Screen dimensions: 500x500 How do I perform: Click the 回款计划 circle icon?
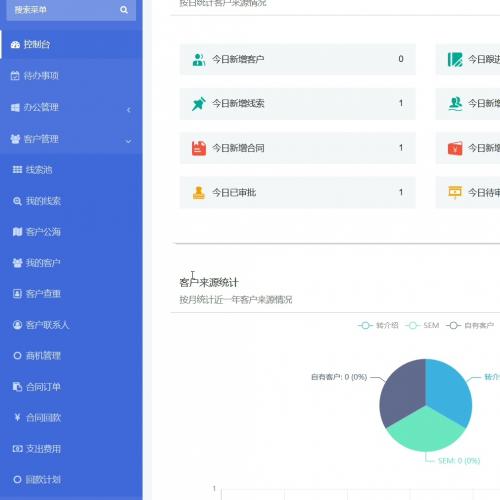(x=17, y=480)
